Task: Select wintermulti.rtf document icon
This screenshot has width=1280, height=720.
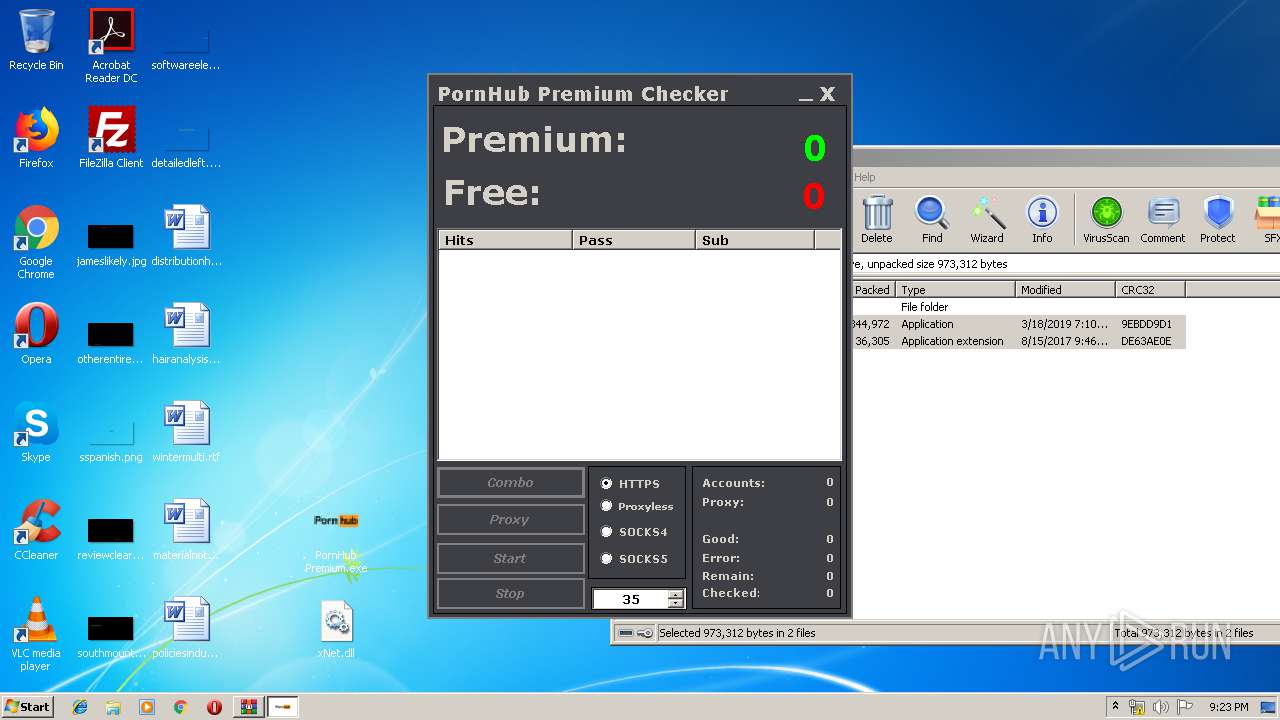Action: 186,432
